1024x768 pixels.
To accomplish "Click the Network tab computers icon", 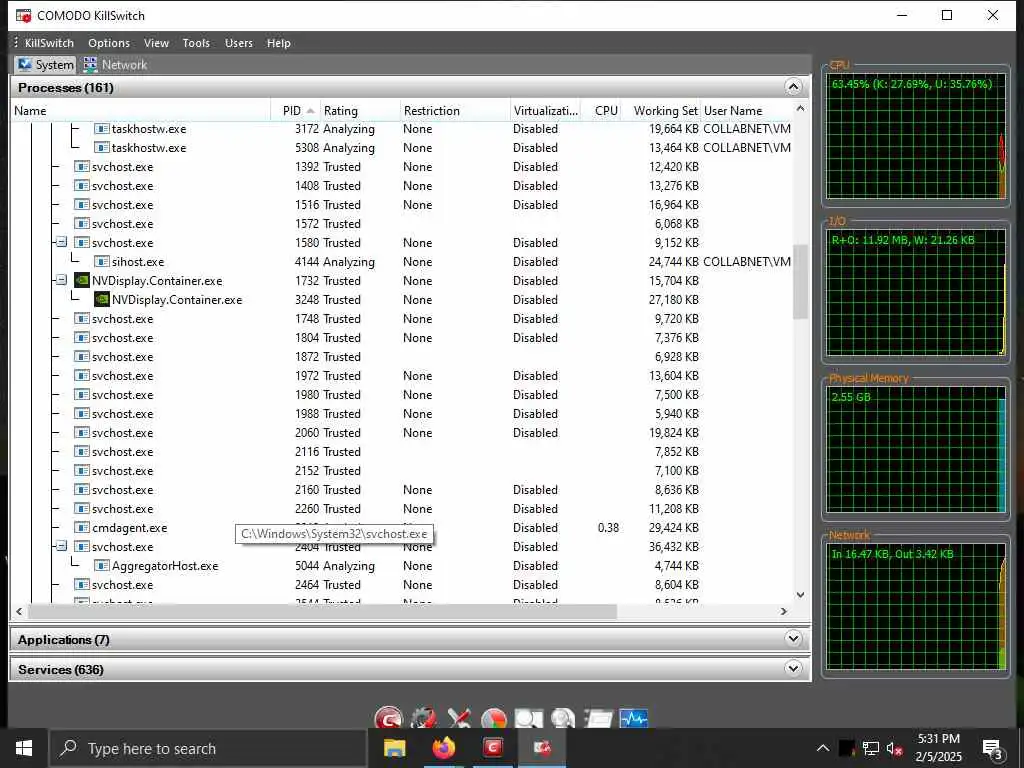I will [91, 65].
